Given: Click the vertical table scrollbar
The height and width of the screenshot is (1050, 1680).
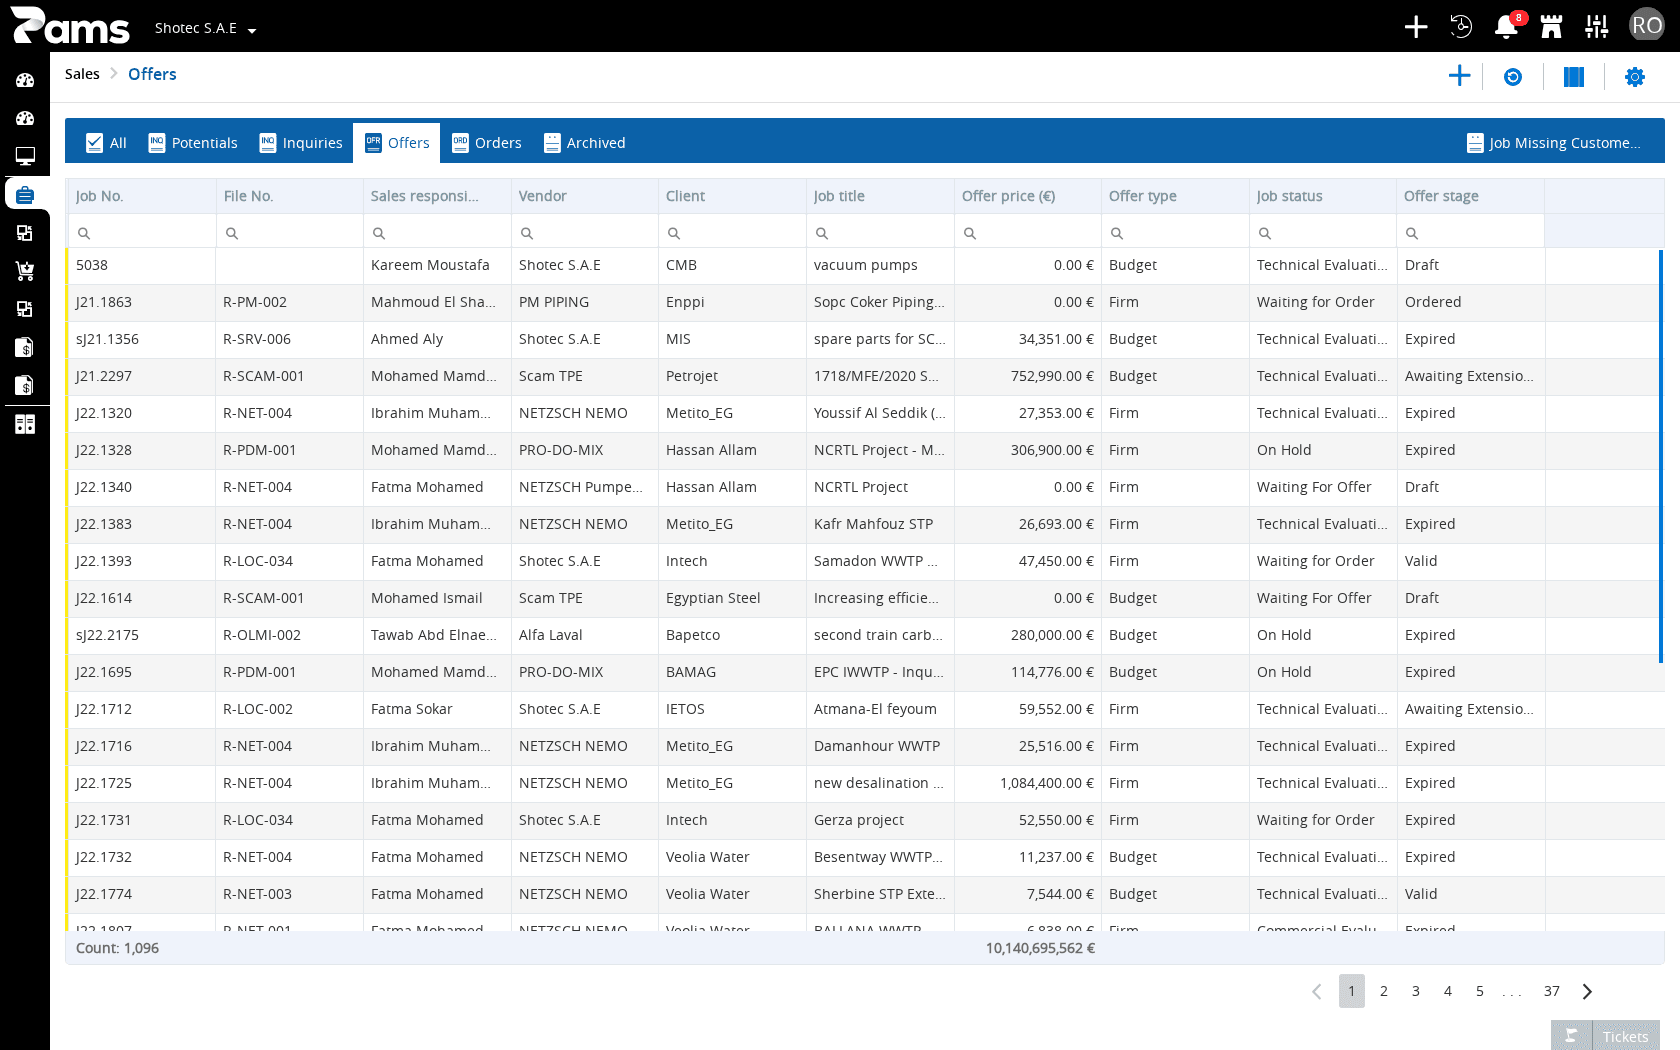Looking at the screenshot, I should point(1661,456).
